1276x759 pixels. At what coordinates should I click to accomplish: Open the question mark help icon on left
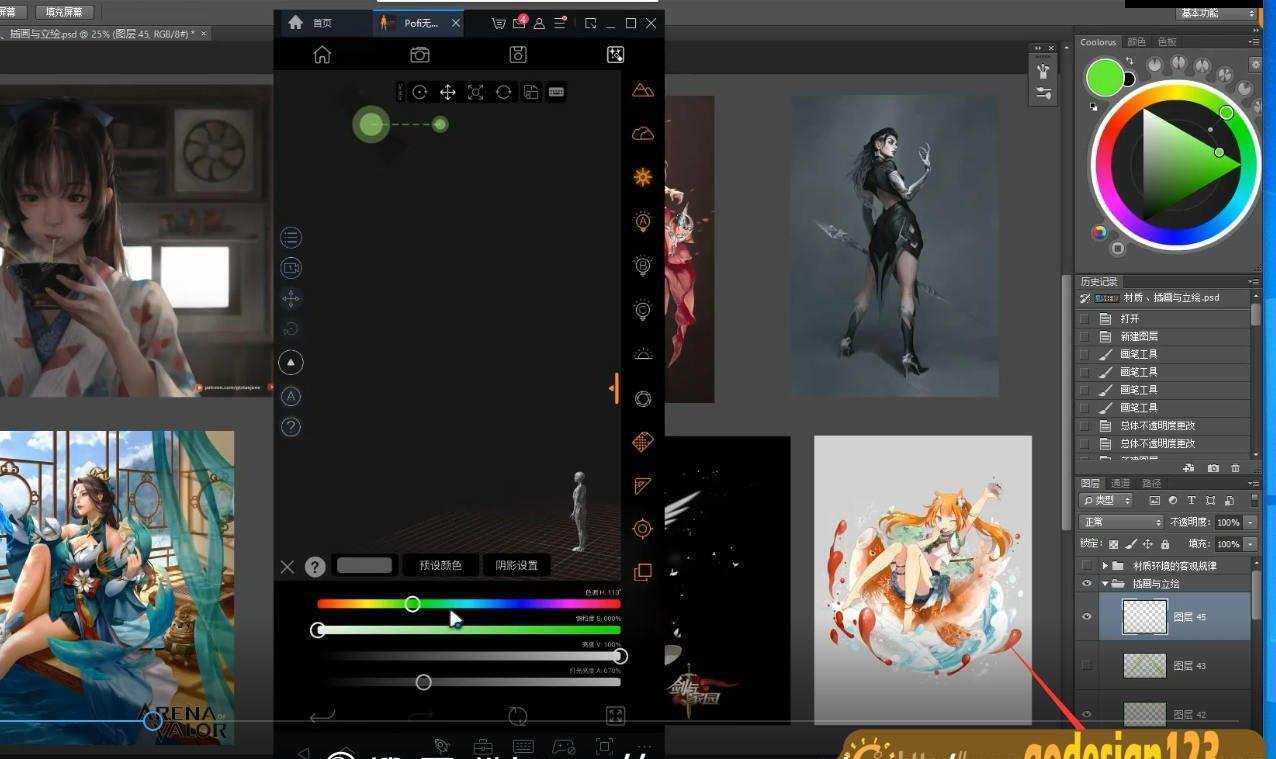(x=291, y=427)
